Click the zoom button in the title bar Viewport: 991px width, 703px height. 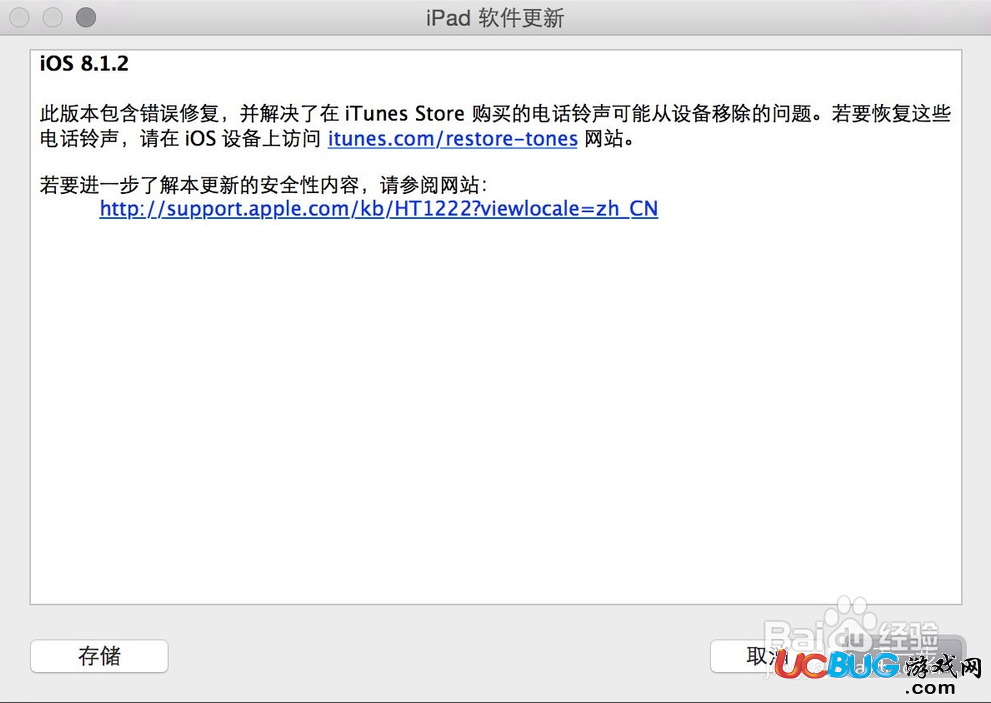pyautogui.click(x=86, y=17)
